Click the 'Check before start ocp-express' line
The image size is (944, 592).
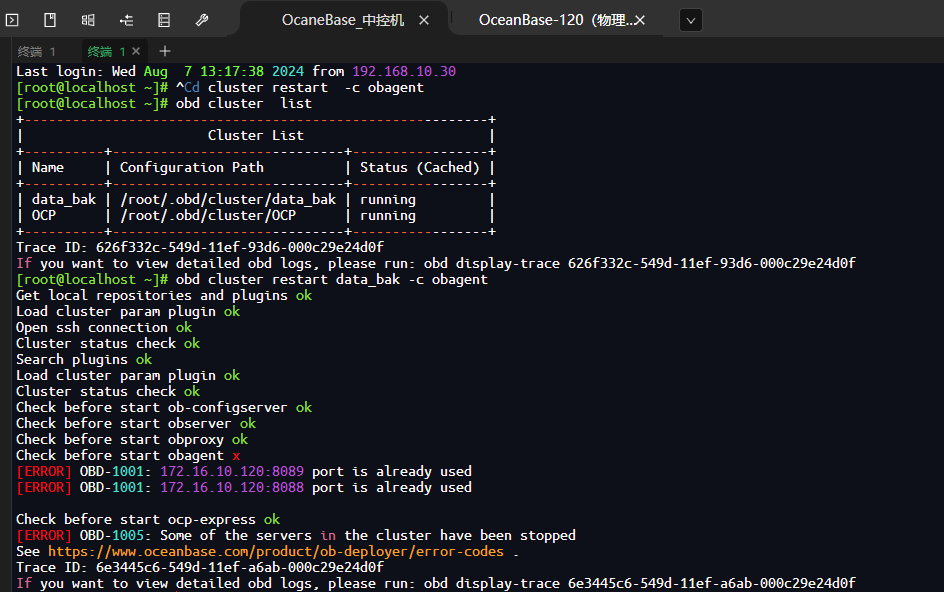pyautogui.click(x=148, y=520)
